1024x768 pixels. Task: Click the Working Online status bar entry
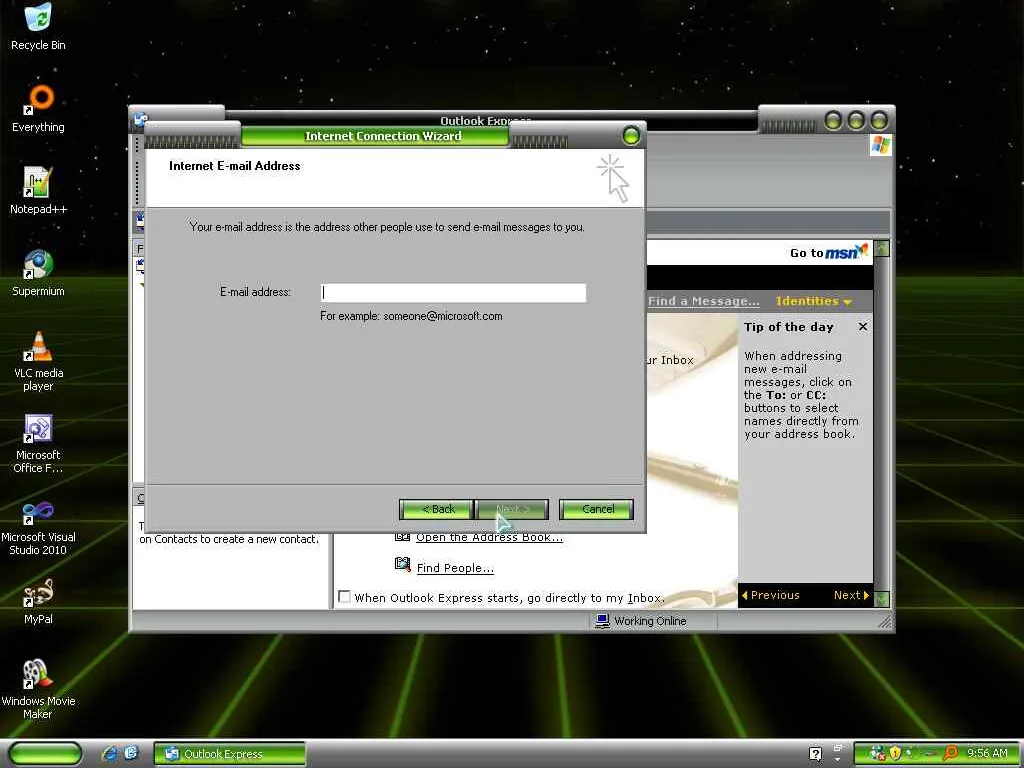pos(641,621)
